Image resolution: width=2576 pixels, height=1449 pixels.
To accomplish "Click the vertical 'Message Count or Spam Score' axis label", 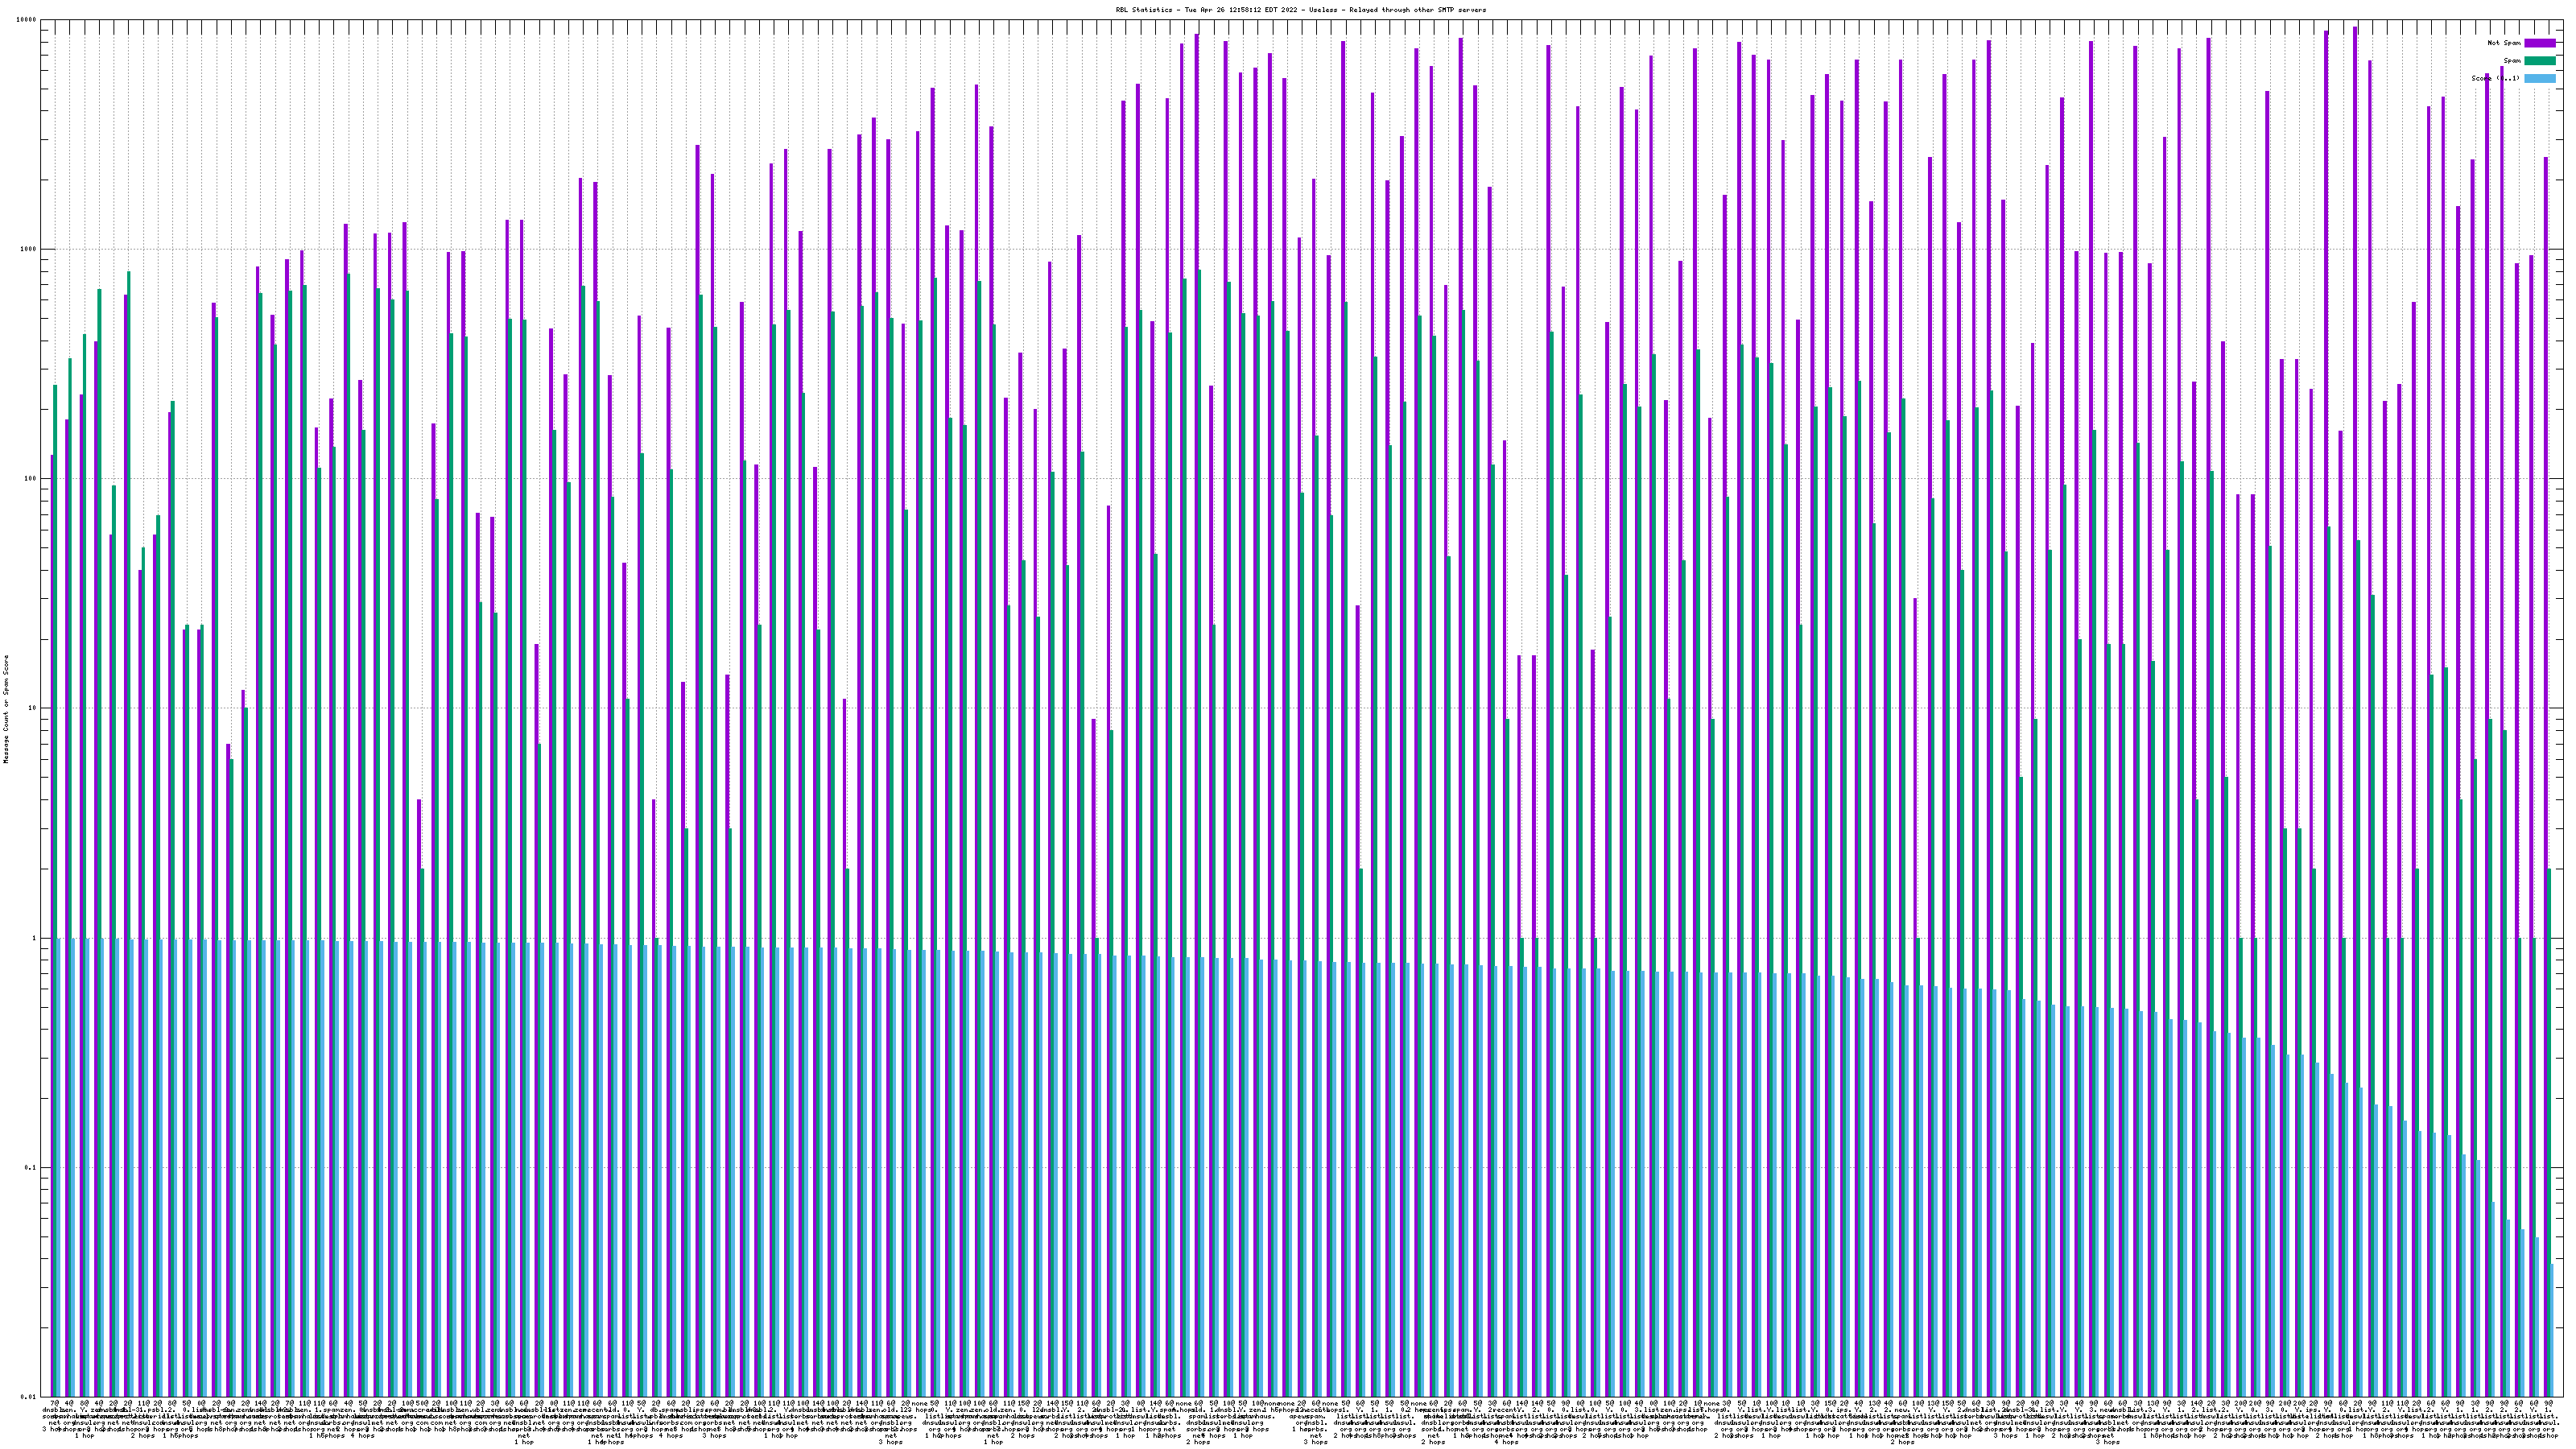I will pos(6,709).
